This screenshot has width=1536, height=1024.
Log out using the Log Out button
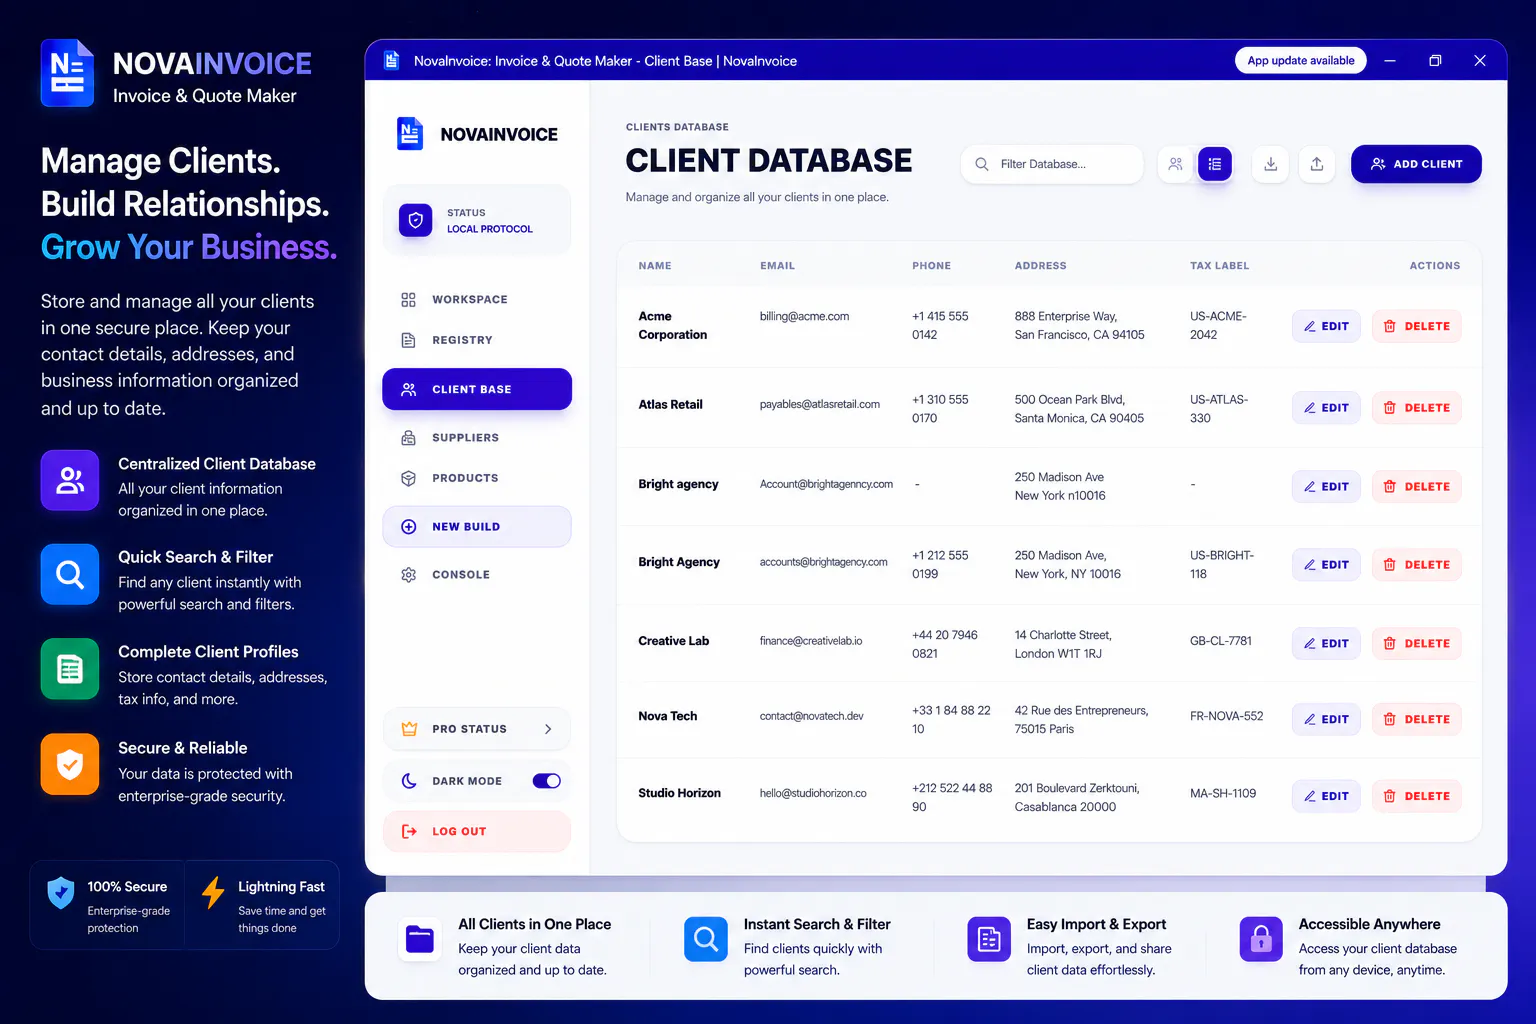tap(477, 831)
